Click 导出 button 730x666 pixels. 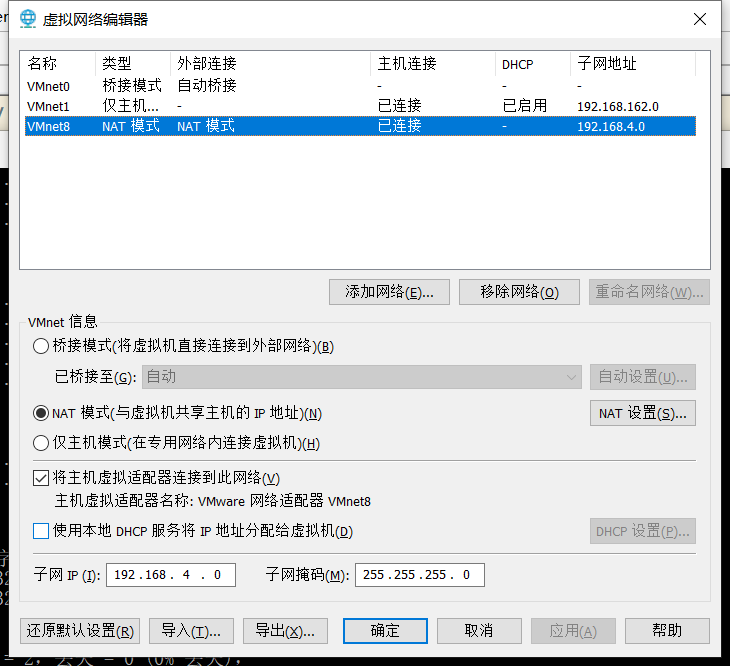click(x=285, y=631)
